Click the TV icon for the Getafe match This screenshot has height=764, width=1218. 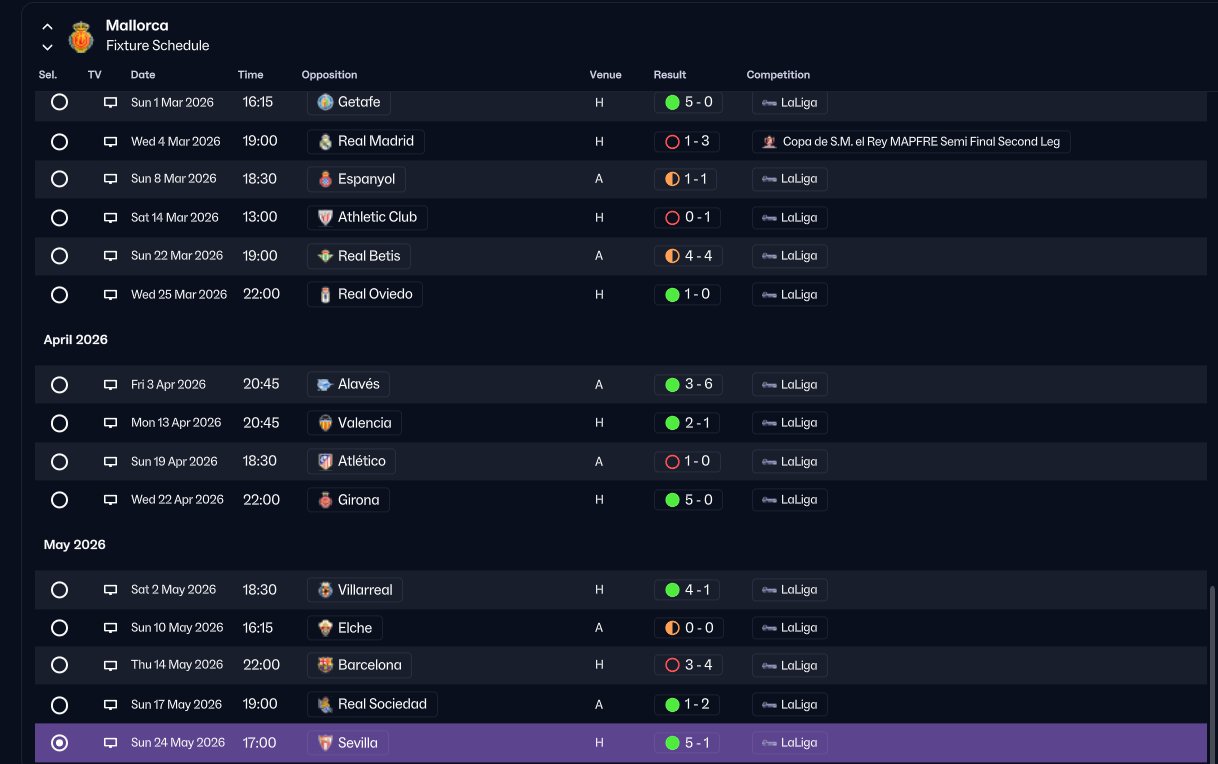111,102
